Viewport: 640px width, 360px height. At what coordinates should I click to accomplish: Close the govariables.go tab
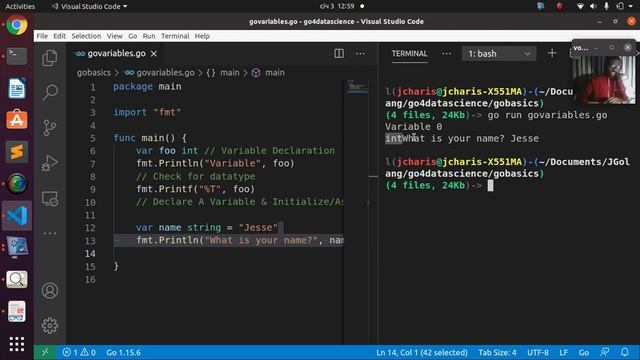pyautogui.click(x=154, y=53)
